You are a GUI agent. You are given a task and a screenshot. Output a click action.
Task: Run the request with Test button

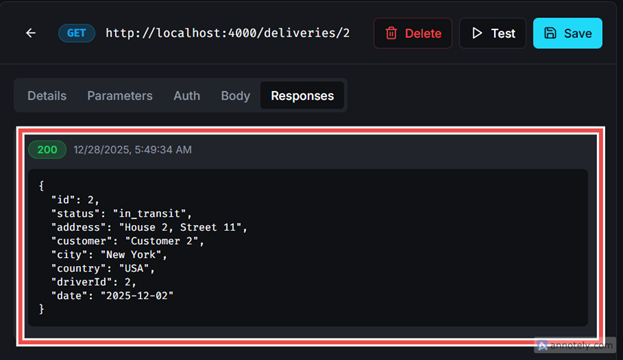(x=493, y=33)
